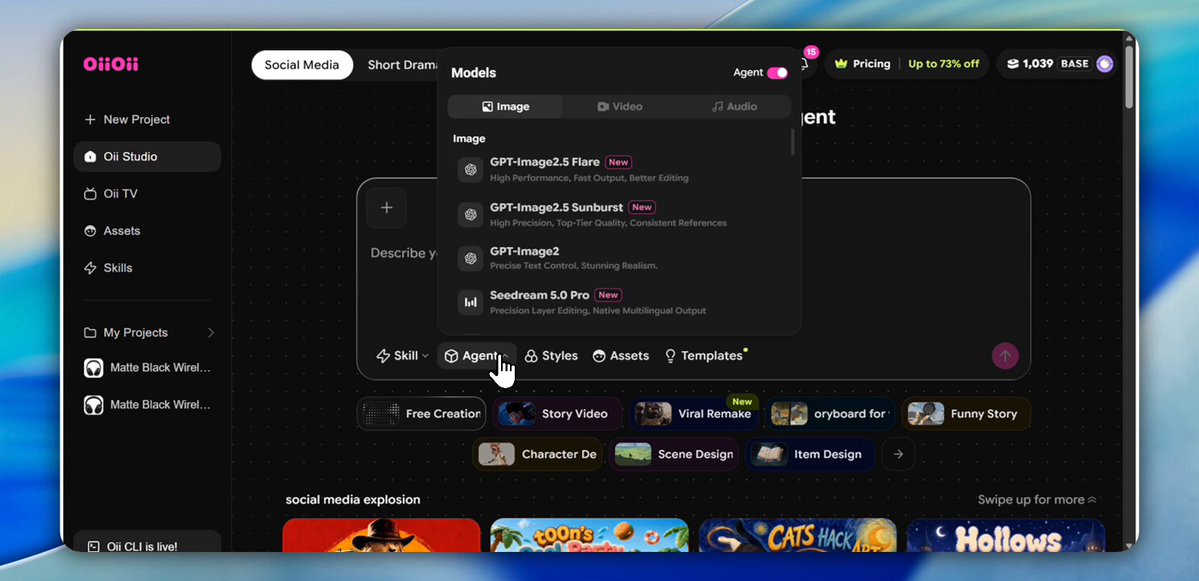Screen dimensions: 1199x581
Task: Open Skills in the sidebar
Action: tap(108, 268)
